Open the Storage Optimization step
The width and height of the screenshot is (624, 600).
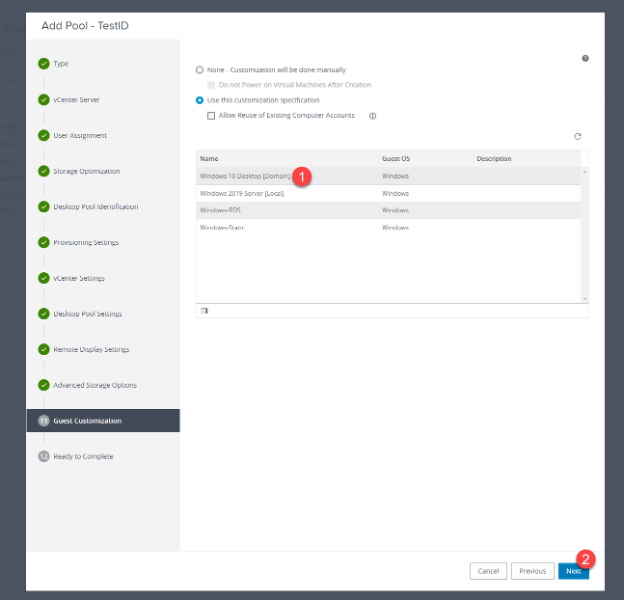pos(87,171)
